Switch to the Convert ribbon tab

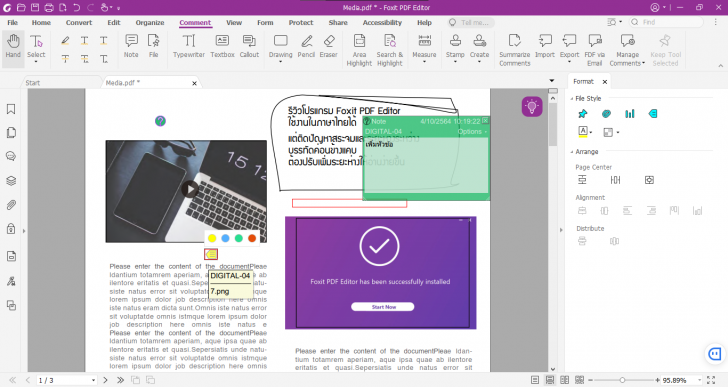79,22
